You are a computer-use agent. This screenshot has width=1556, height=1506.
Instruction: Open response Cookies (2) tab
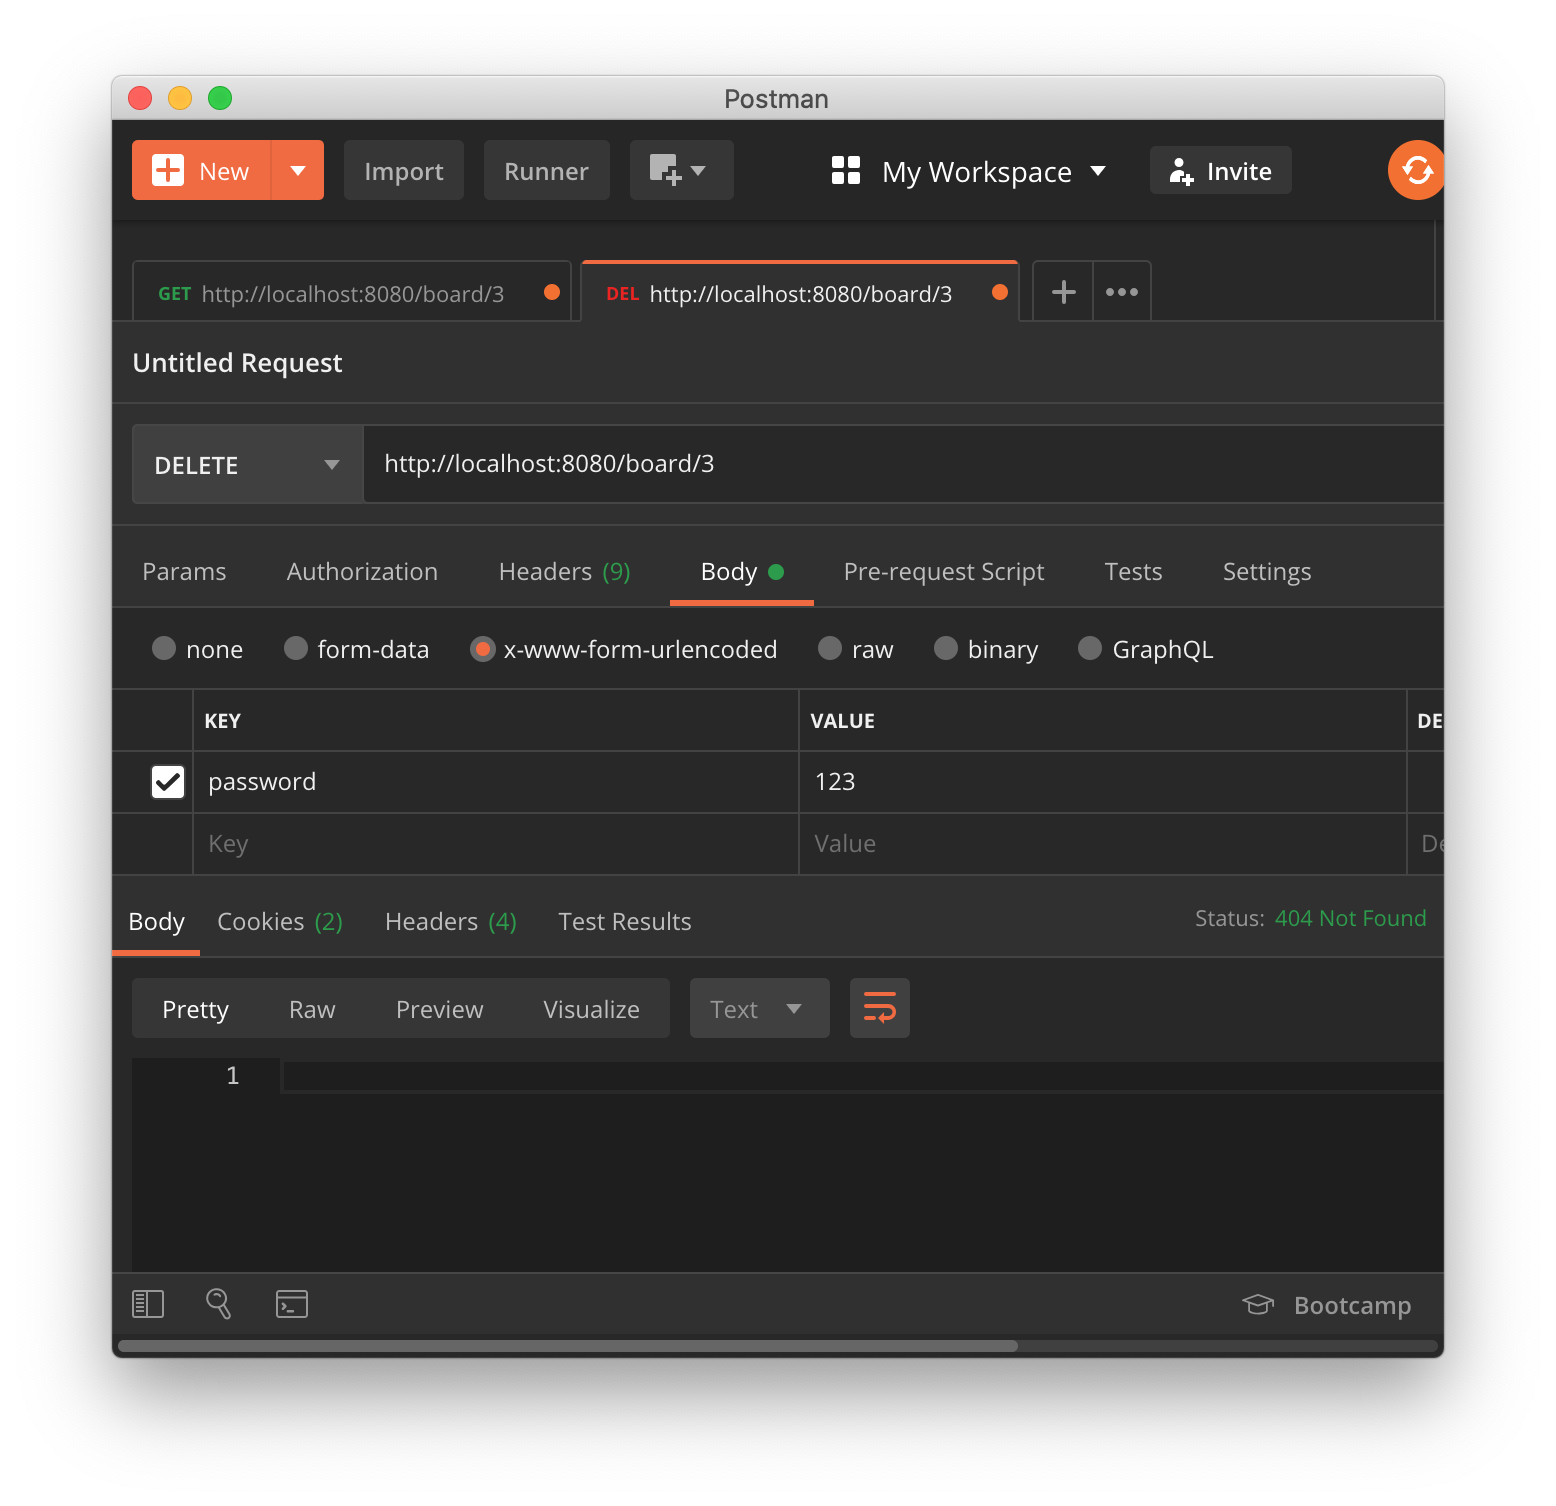click(x=280, y=921)
